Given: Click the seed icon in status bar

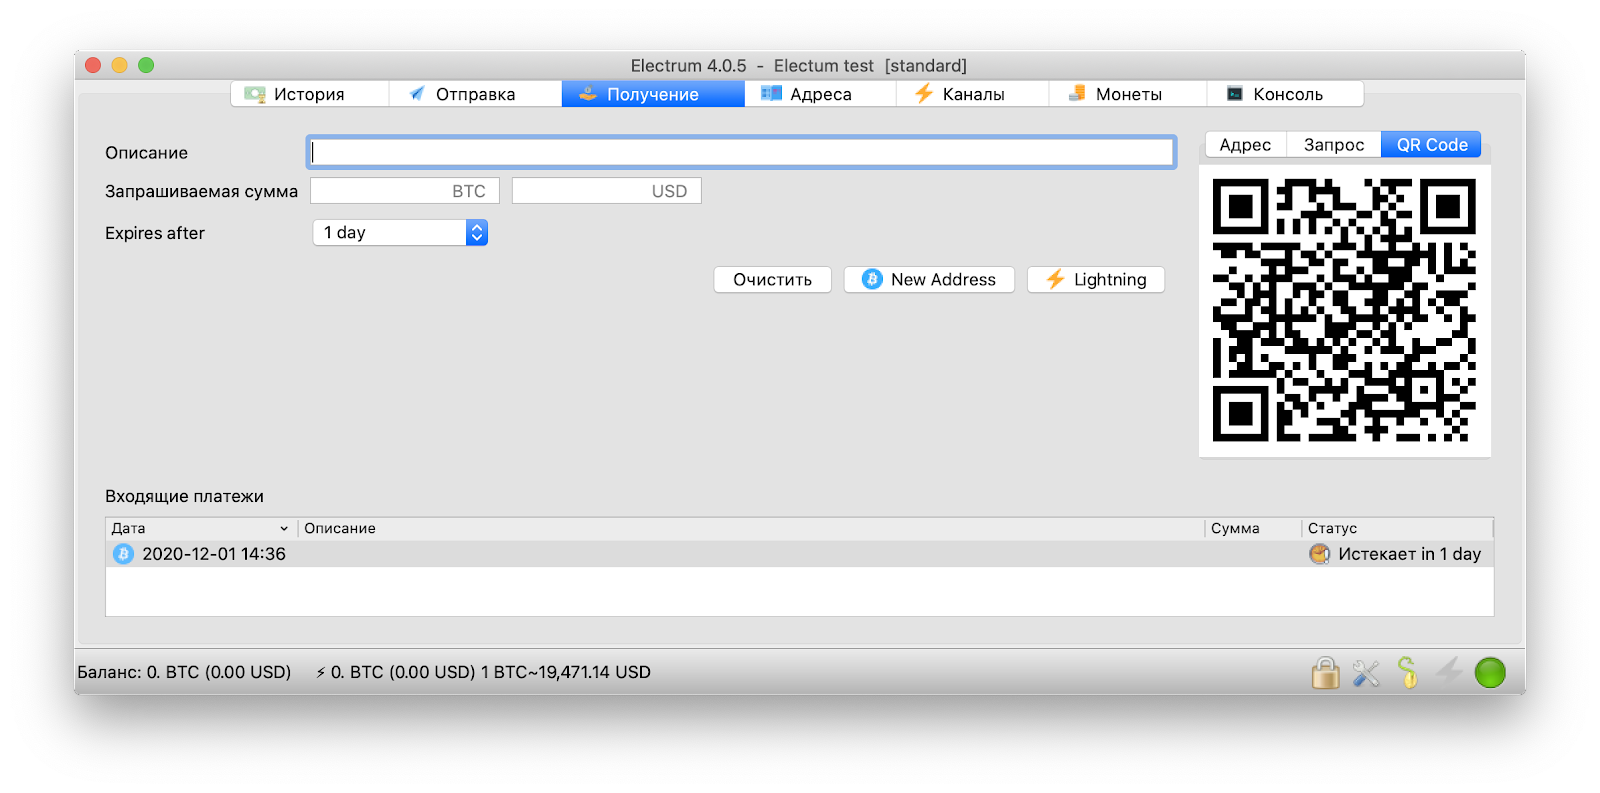Looking at the screenshot, I should pos(1407,673).
